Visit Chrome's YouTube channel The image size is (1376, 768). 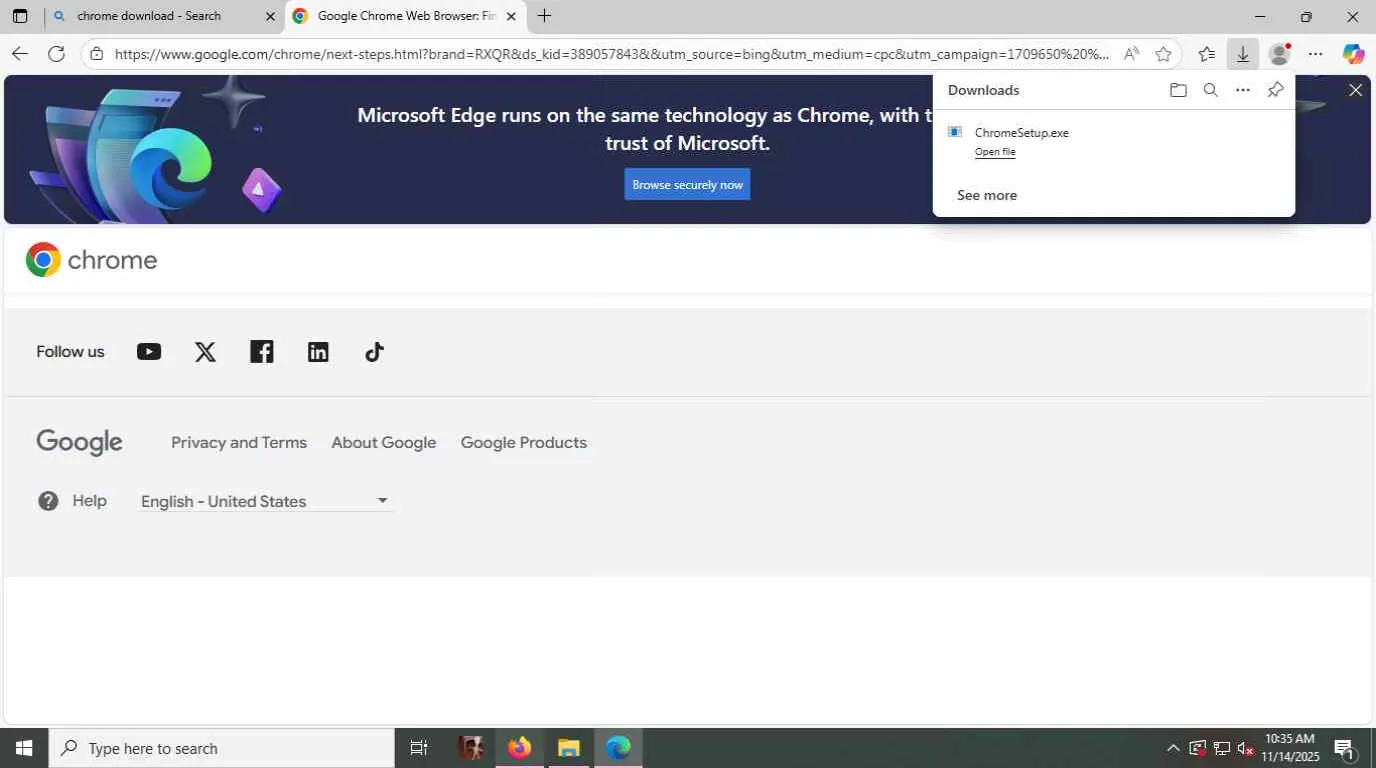[149, 352]
